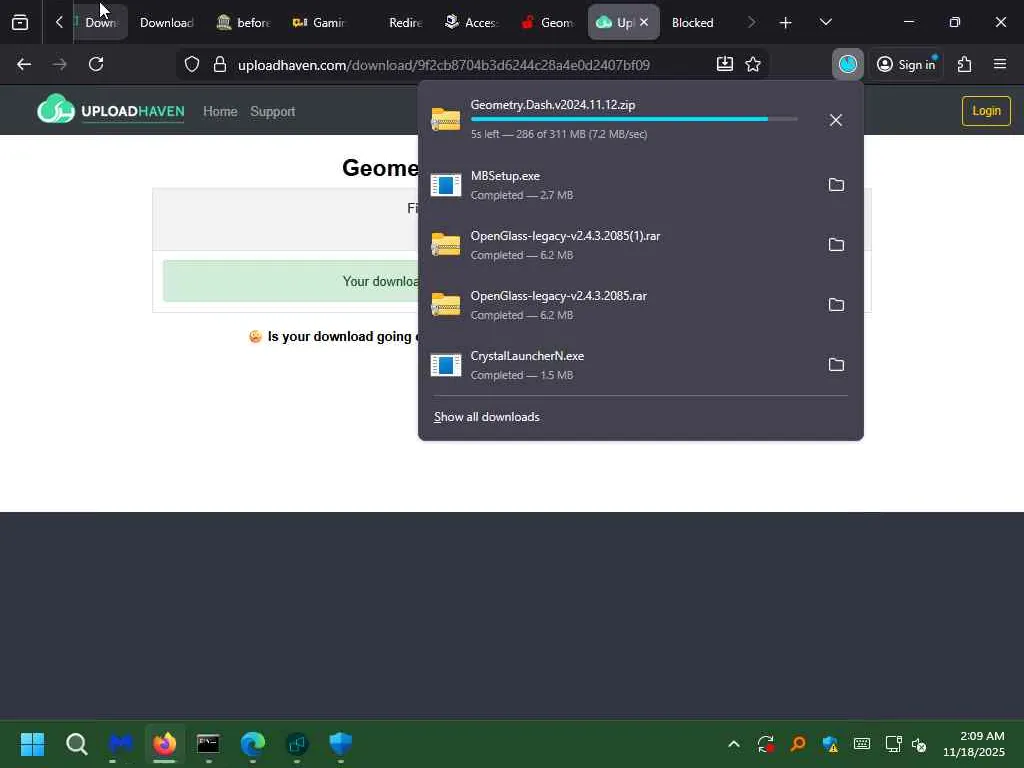Open the Firefox application menu
The width and height of the screenshot is (1024, 768).
1000,64
